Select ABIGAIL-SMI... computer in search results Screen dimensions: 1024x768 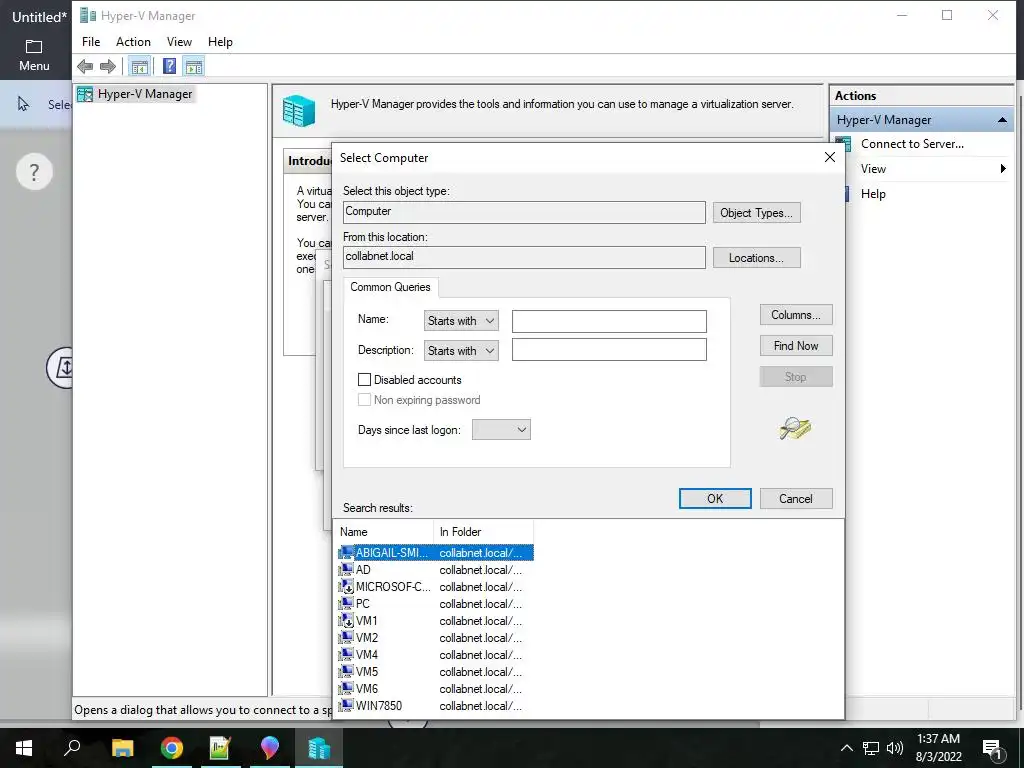pyautogui.click(x=435, y=552)
